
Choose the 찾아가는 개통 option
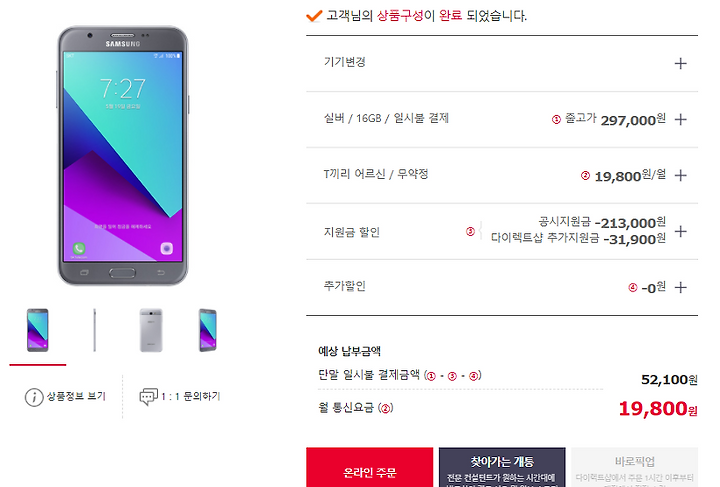click(502, 467)
